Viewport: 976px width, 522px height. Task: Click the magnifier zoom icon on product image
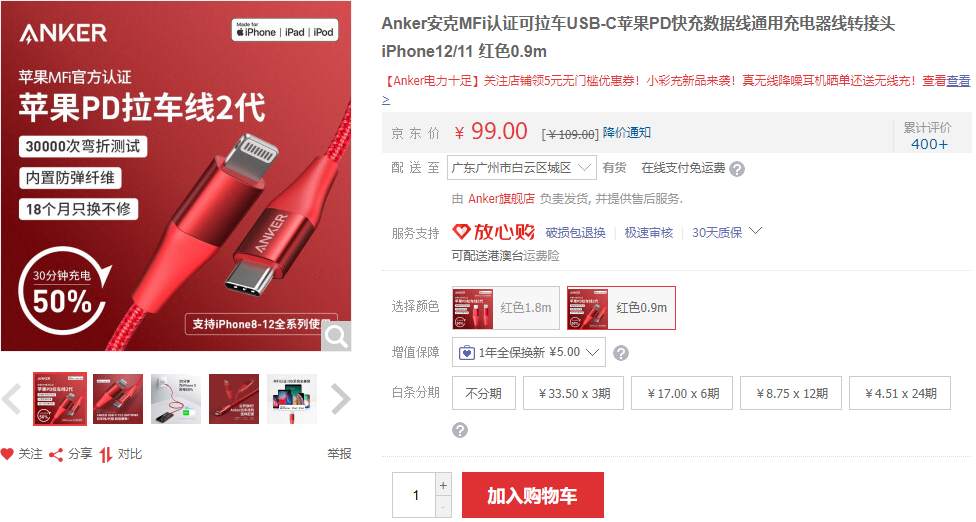coord(336,336)
